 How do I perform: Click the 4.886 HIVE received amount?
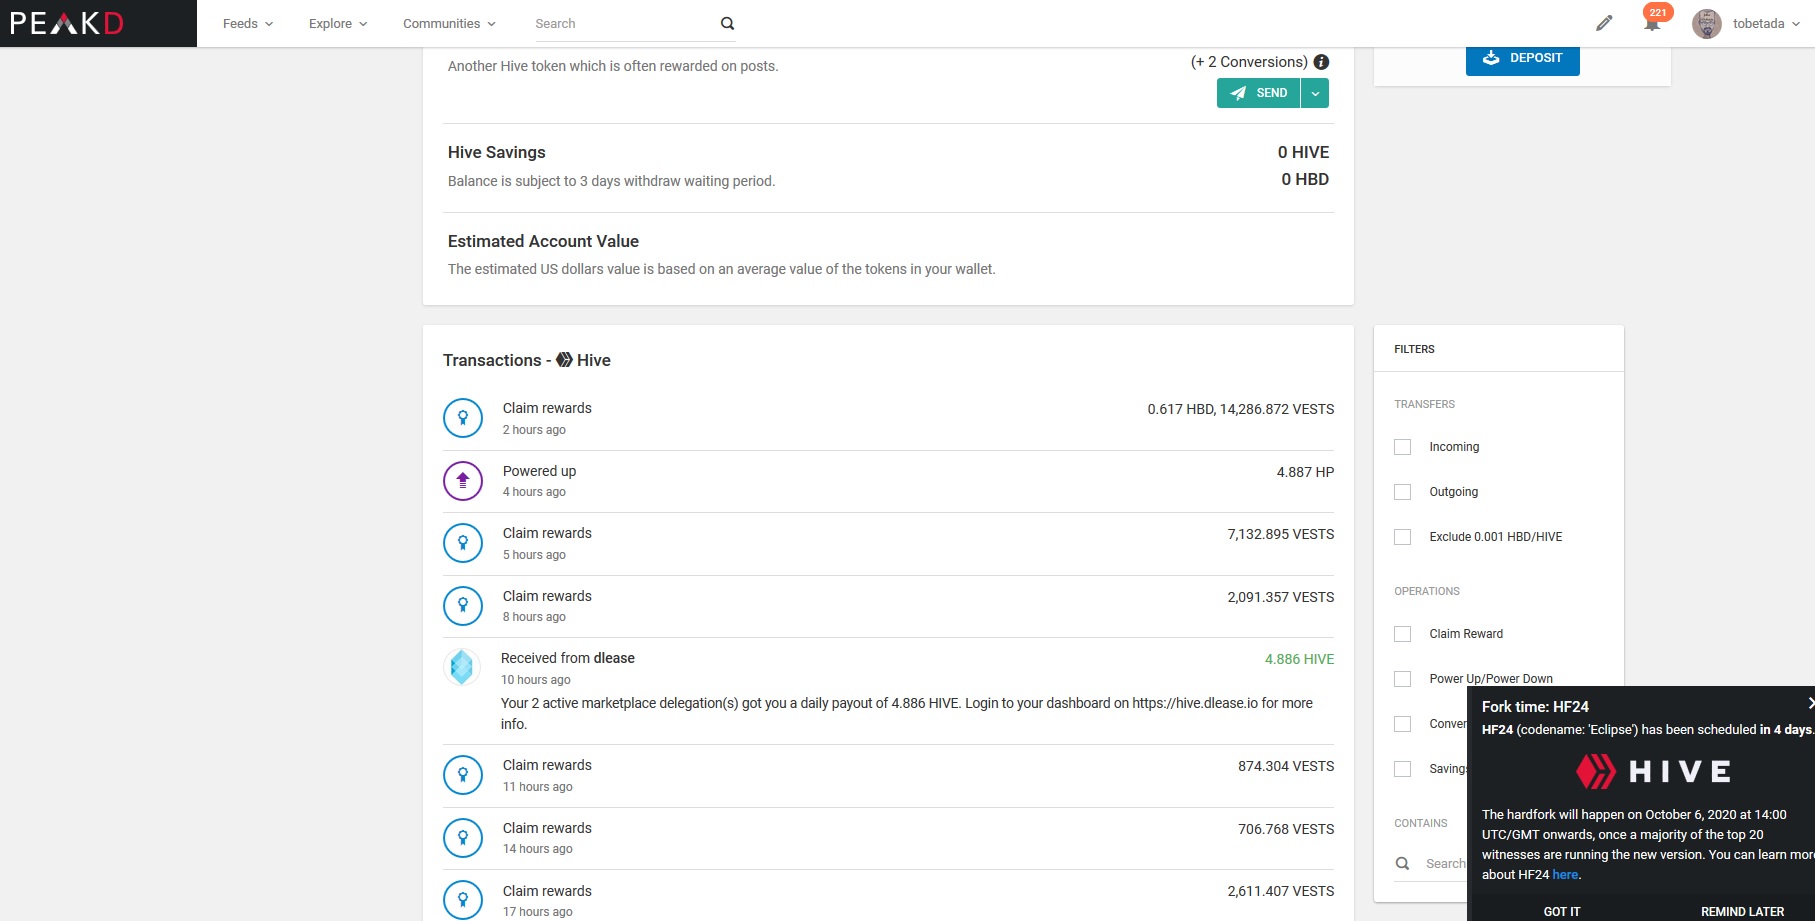coord(1299,659)
